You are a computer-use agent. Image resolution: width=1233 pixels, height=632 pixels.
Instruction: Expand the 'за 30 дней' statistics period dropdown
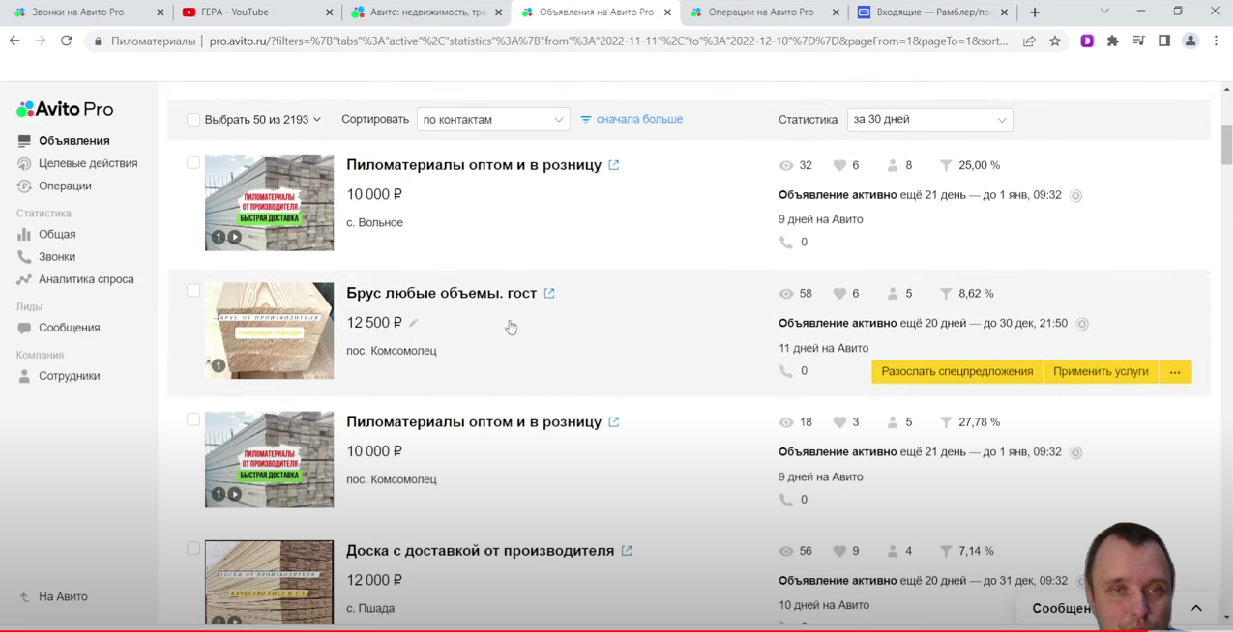(x=929, y=120)
